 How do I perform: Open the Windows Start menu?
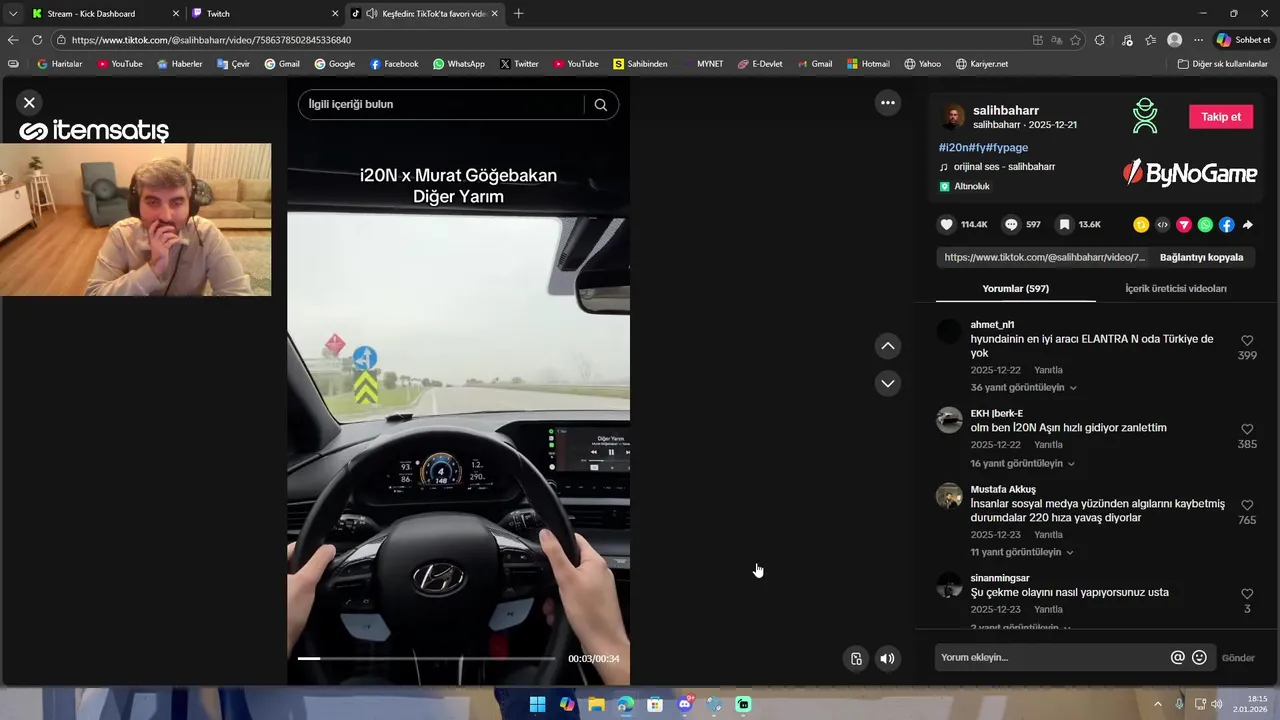tap(537, 704)
